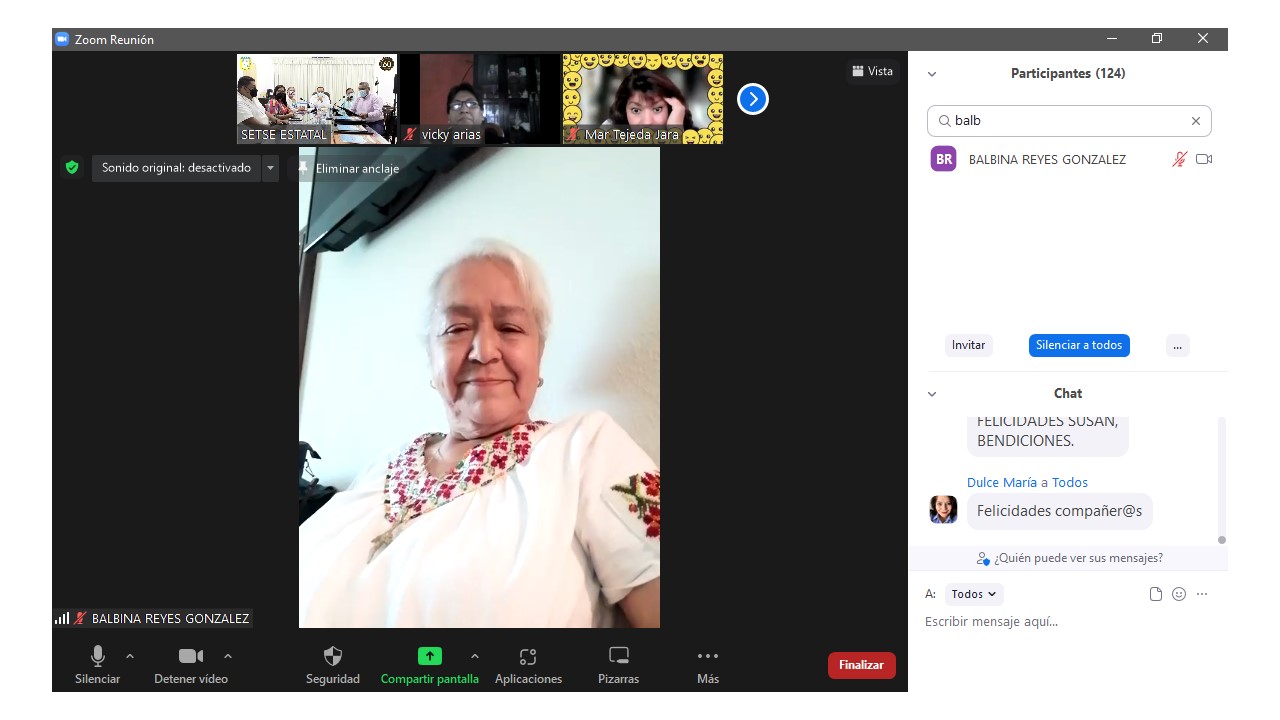1280x720 pixels.
Task: Mute everyone with Silenciar a todos
Action: [x=1079, y=345]
